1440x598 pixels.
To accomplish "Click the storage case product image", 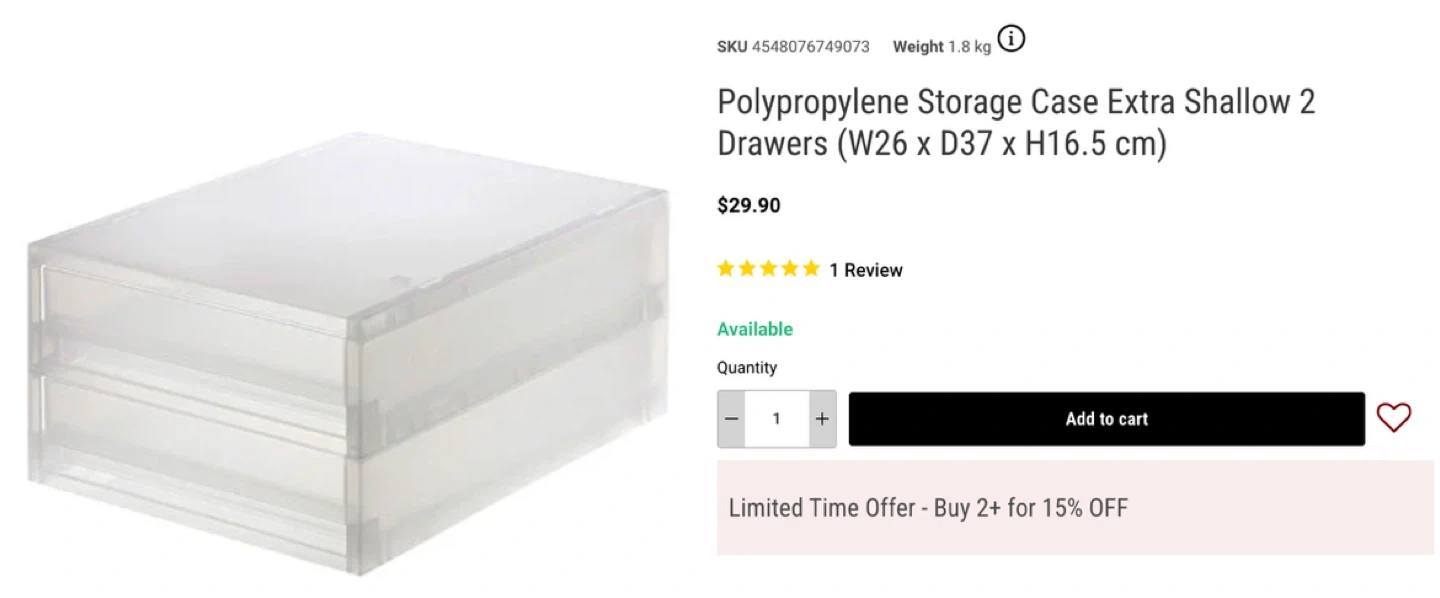I will click(348, 355).
